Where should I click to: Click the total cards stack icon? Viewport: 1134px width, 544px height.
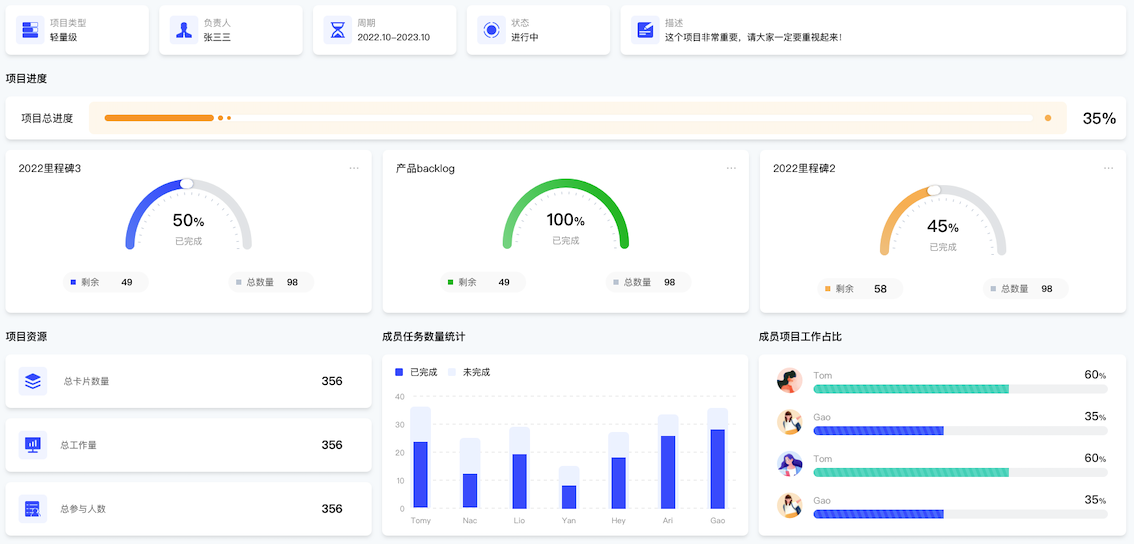(33, 381)
